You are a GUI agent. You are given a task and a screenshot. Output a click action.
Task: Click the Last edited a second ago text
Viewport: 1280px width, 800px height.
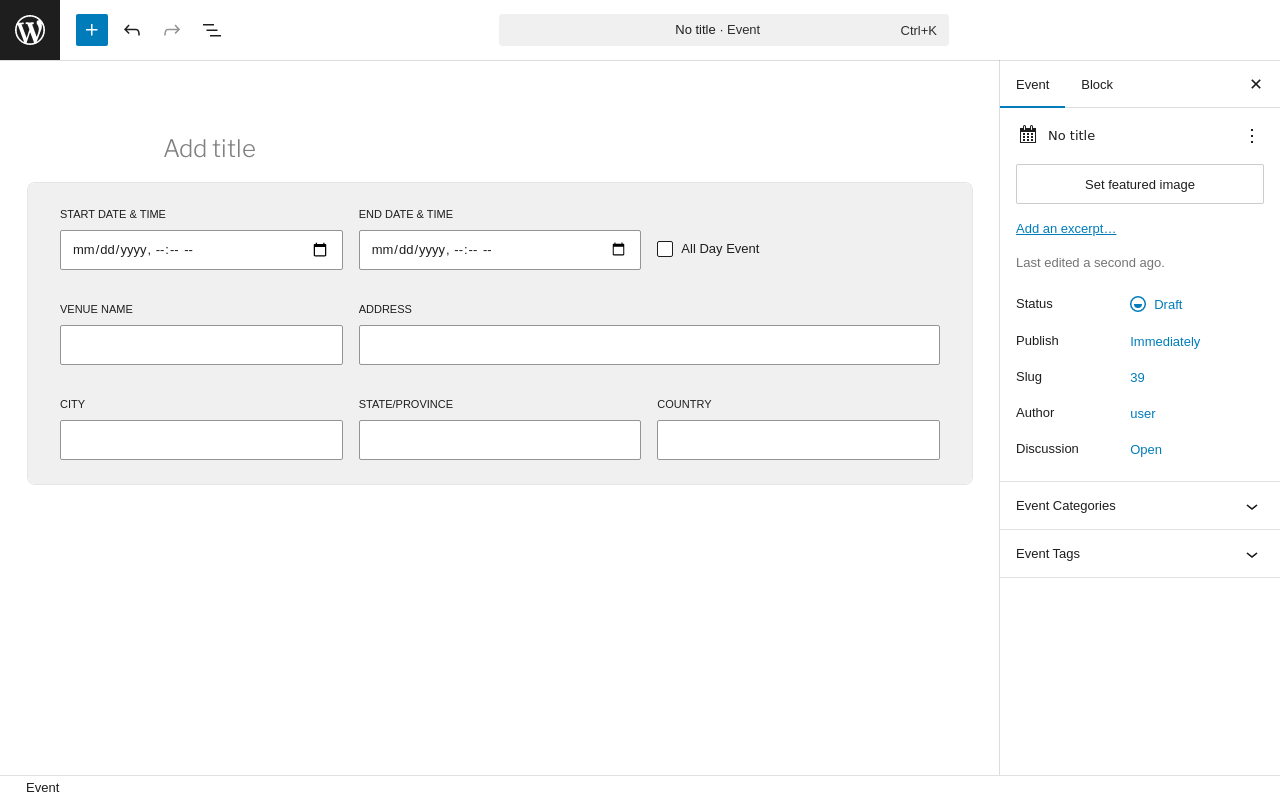(1090, 263)
